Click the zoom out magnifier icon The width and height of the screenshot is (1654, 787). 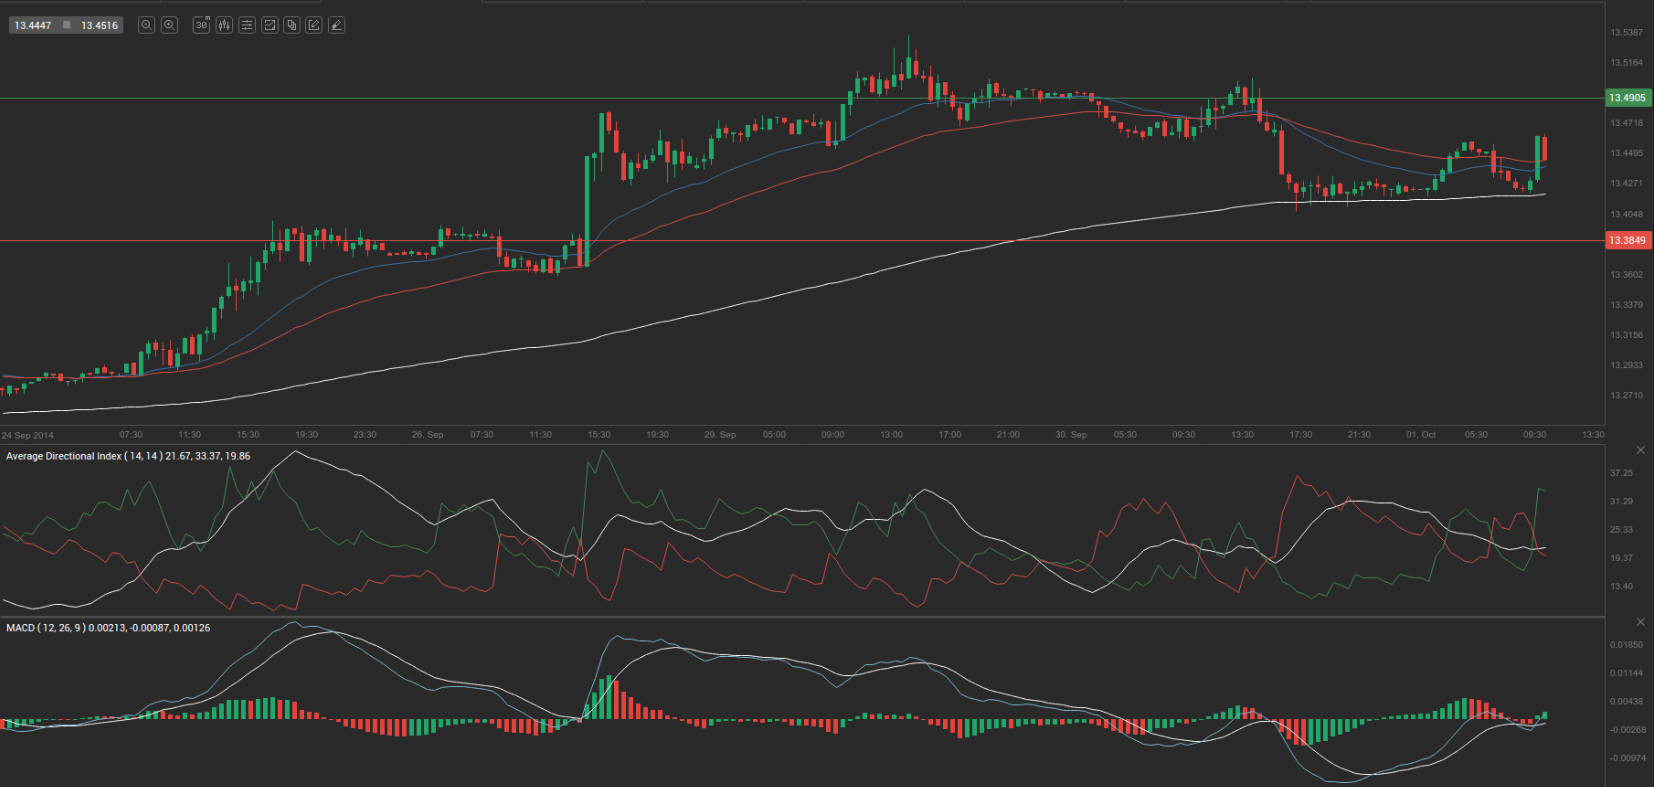pyautogui.click(x=146, y=25)
